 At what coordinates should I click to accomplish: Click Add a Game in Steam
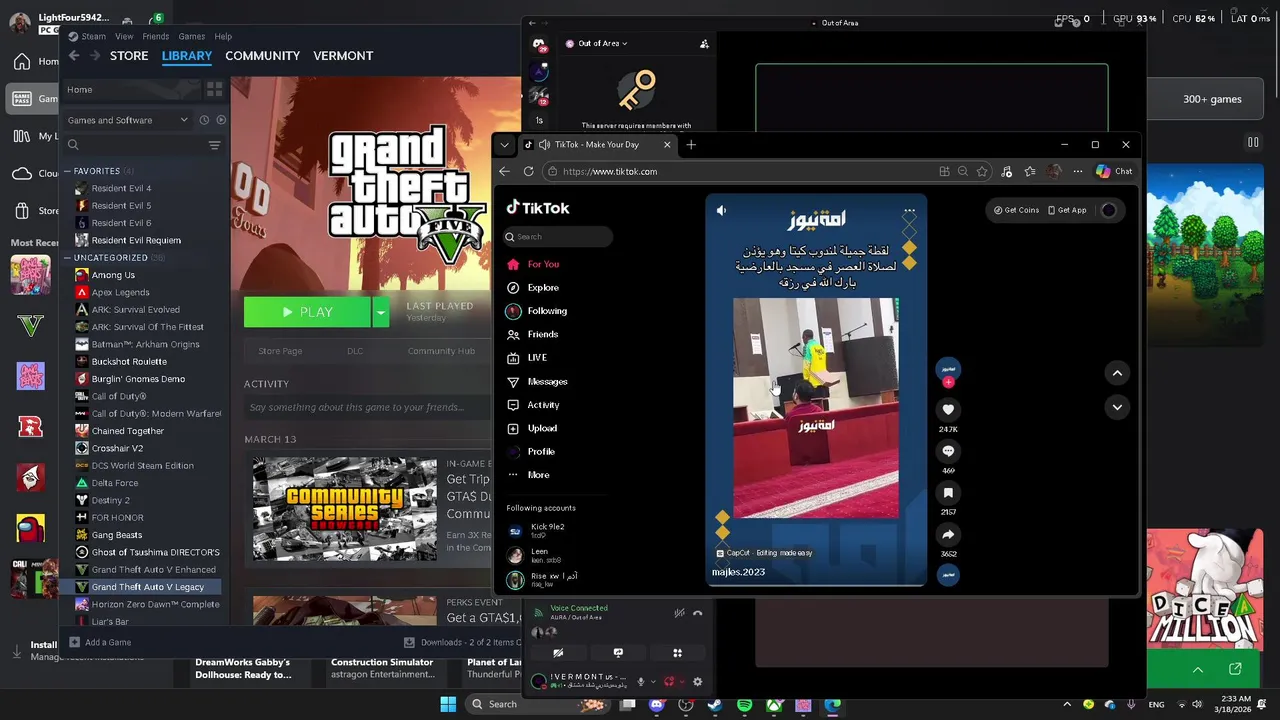[x=100, y=642]
